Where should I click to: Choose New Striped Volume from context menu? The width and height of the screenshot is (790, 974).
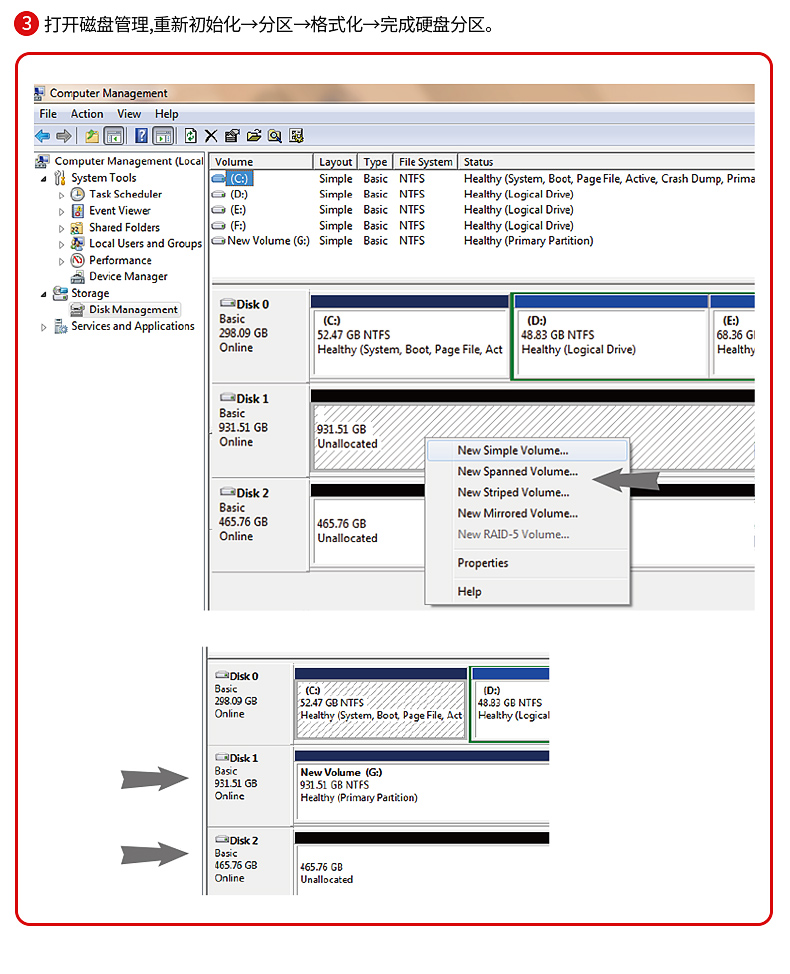pyautogui.click(x=527, y=493)
